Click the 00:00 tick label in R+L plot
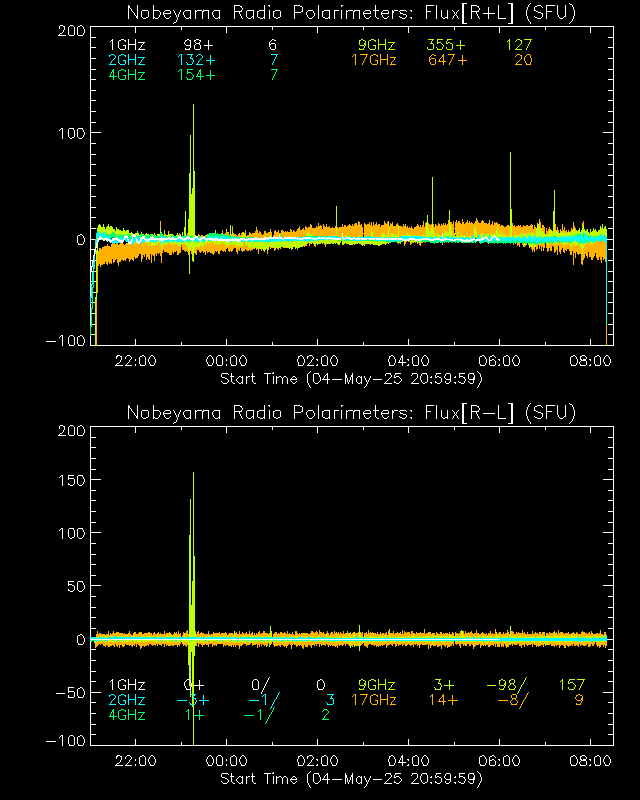Screen dimensions: 640x800 click(227, 361)
